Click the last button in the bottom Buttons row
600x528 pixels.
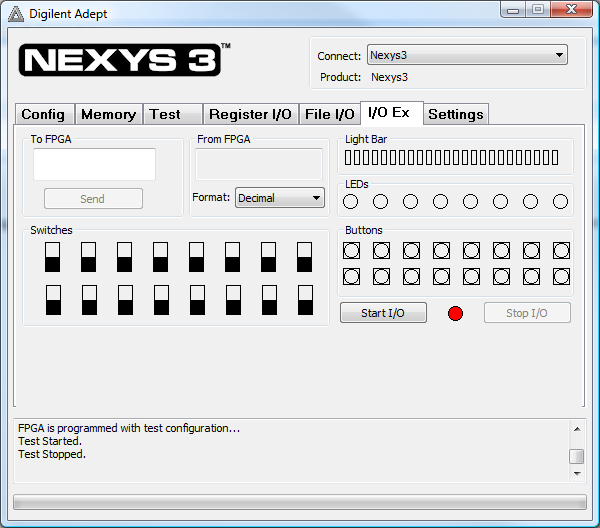pos(561,277)
